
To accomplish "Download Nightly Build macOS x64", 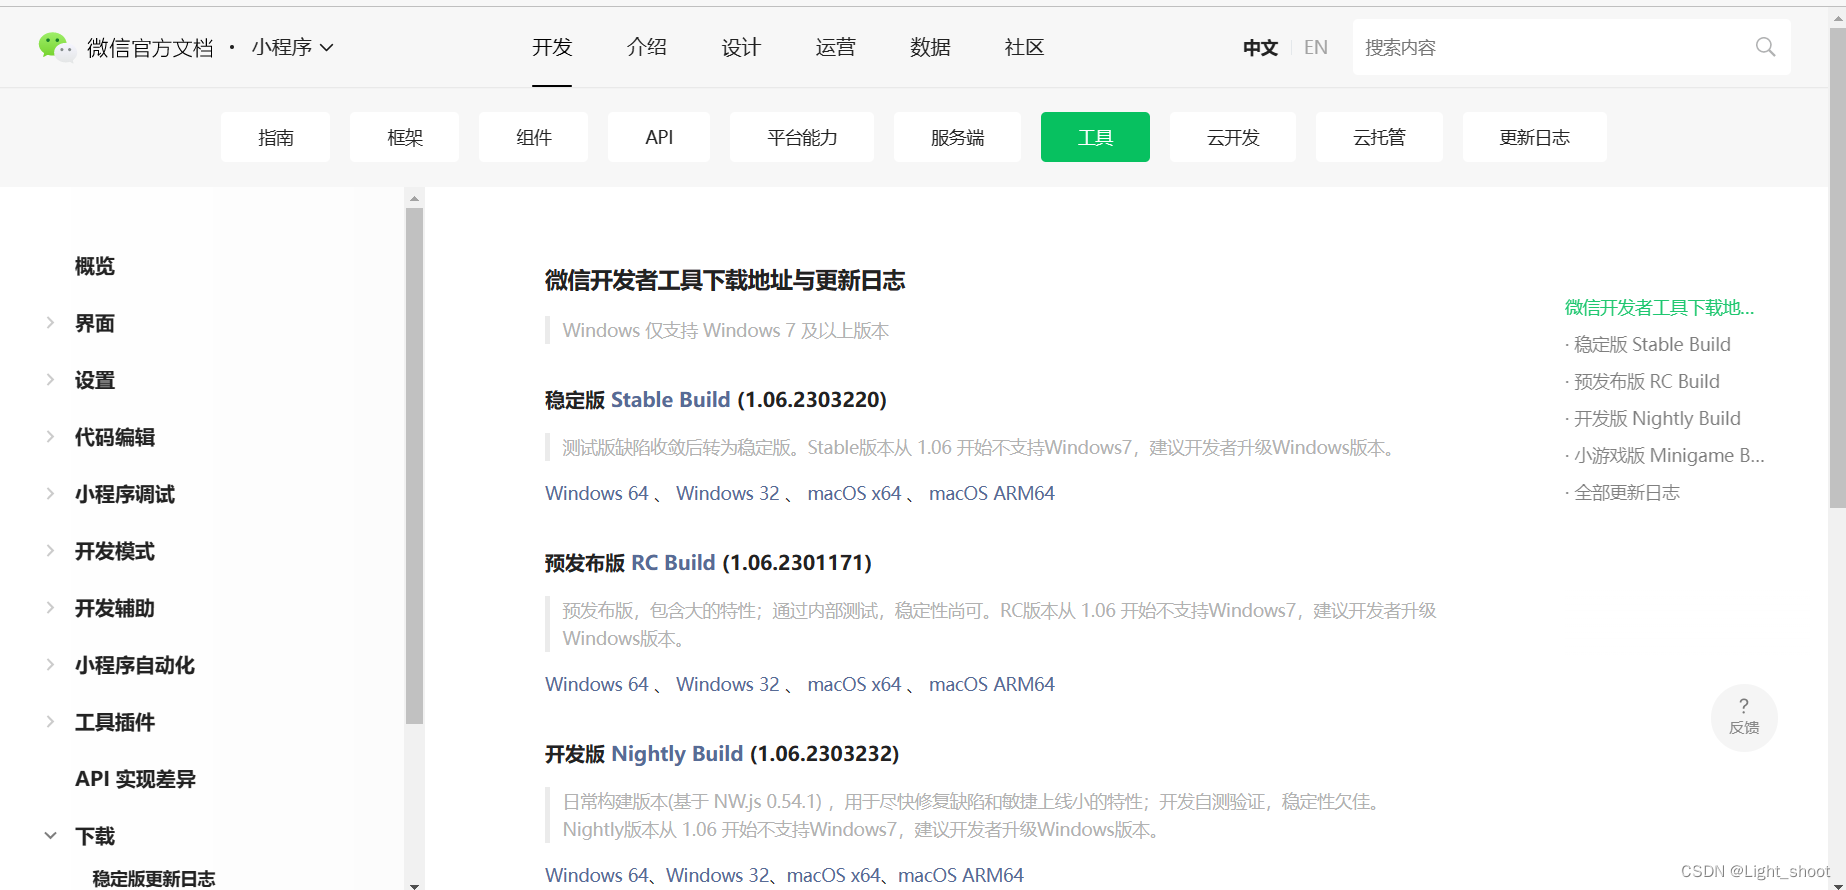I will pos(833,875).
